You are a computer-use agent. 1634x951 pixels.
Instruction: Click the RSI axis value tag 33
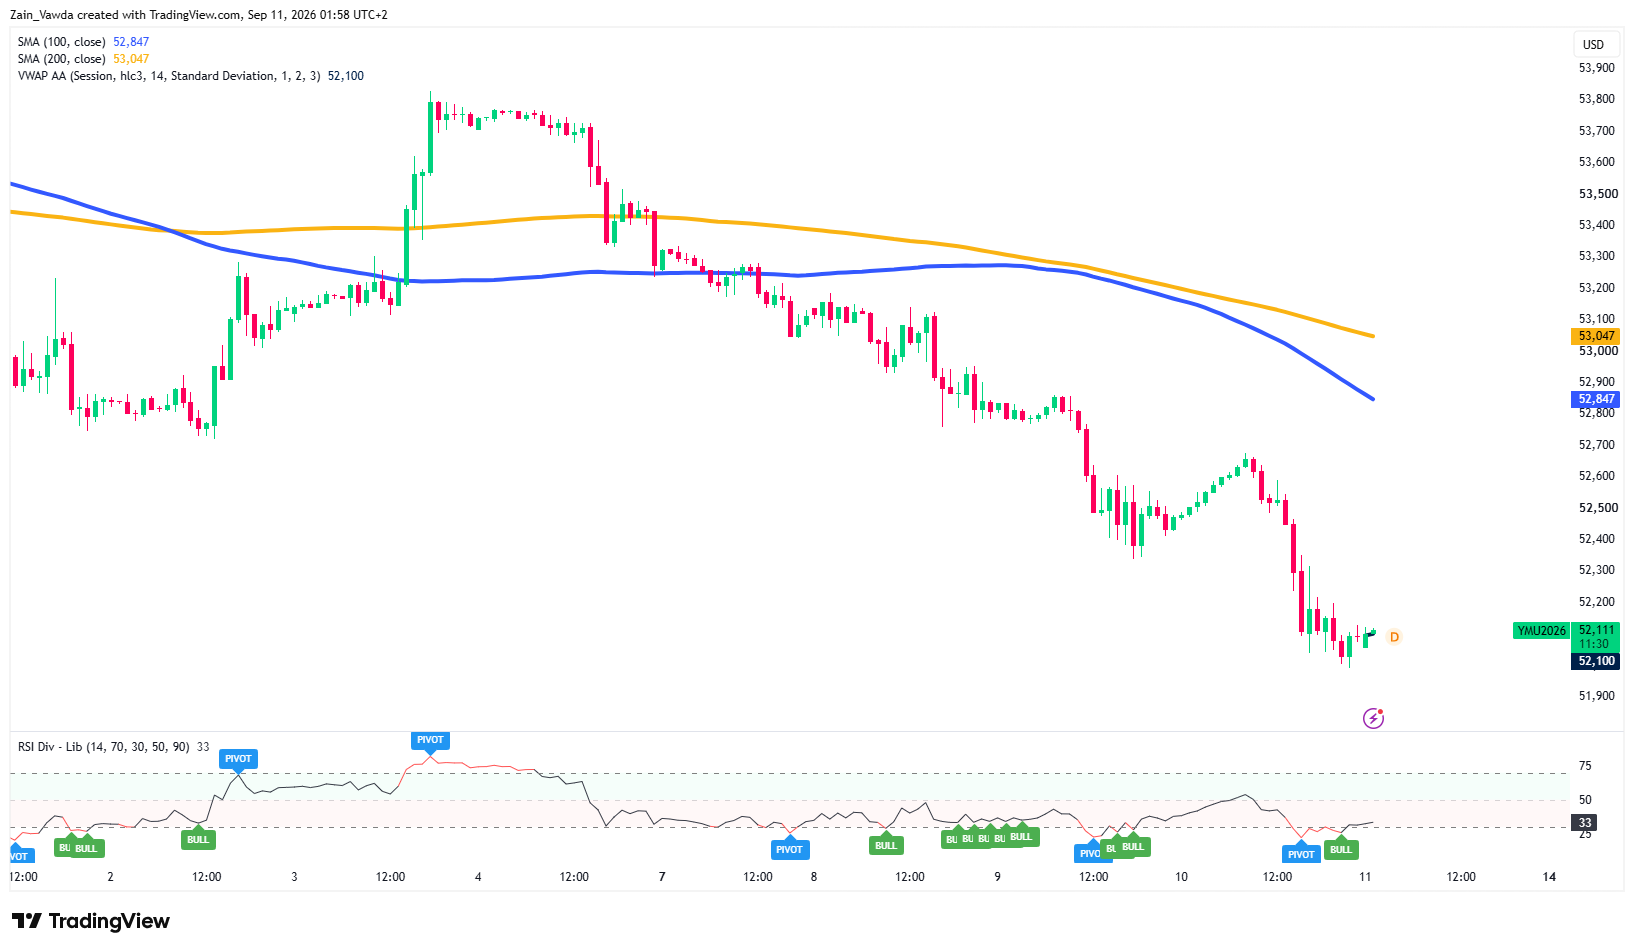[x=1585, y=823]
